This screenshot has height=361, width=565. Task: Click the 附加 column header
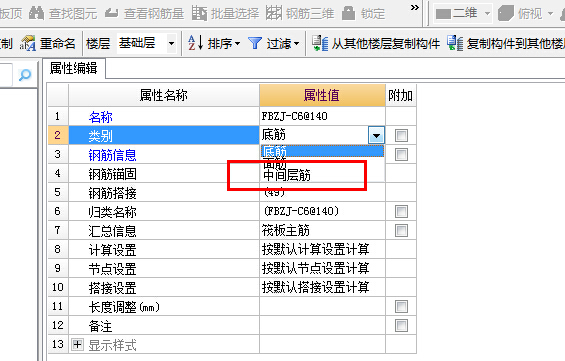click(x=400, y=95)
